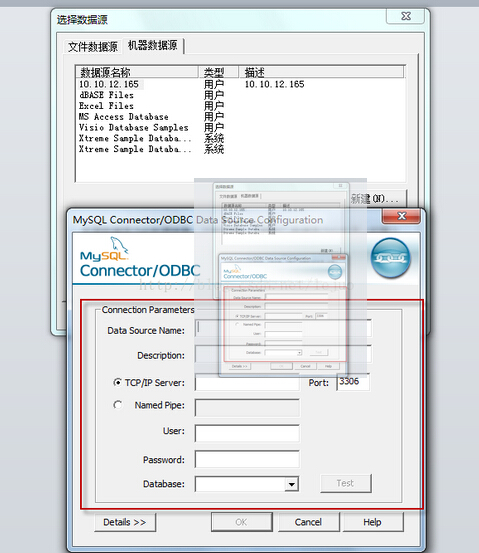Click the Test button
The height and width of the screenshot is (553, 479).
tap(346, 483)
